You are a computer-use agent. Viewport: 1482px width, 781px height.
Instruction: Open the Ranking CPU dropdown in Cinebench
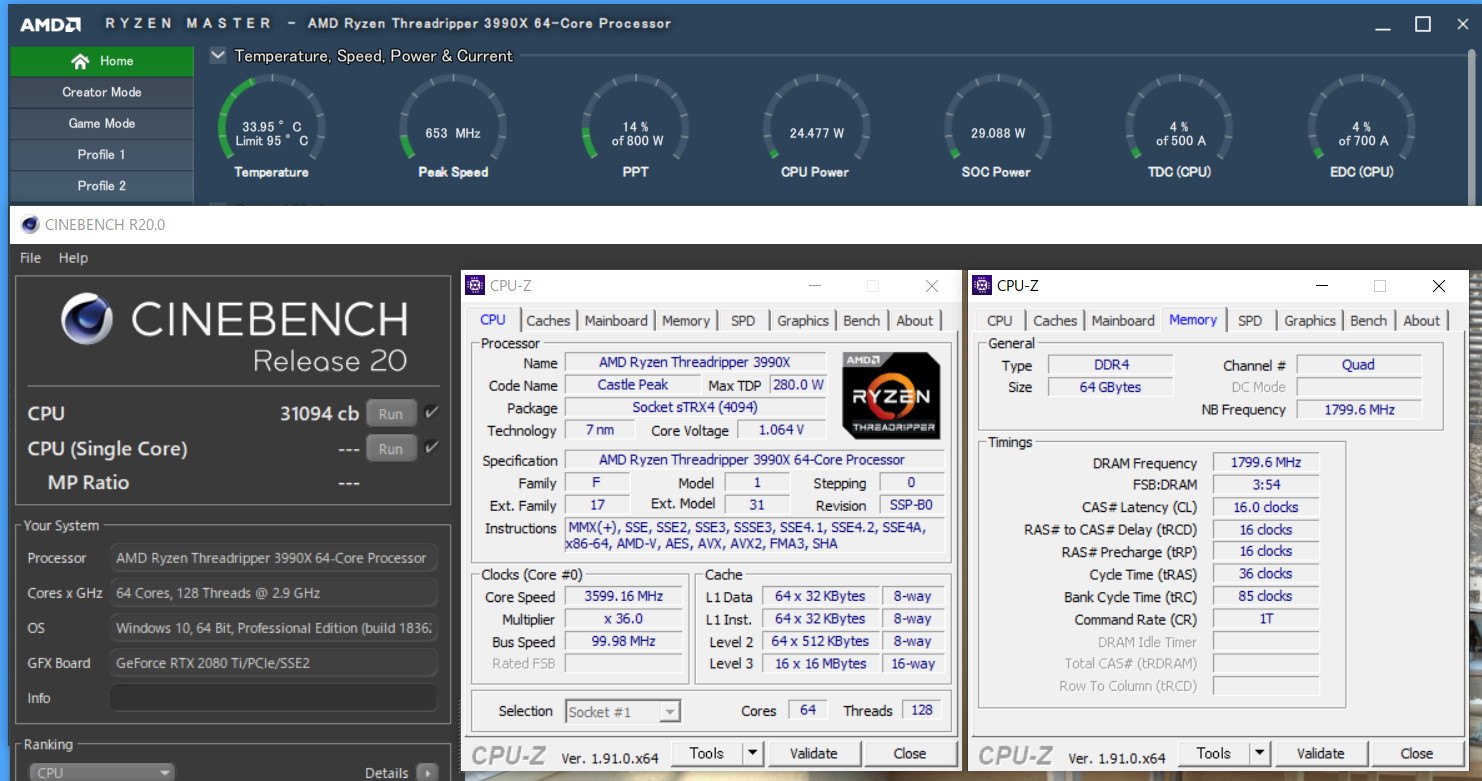(101, 772)
